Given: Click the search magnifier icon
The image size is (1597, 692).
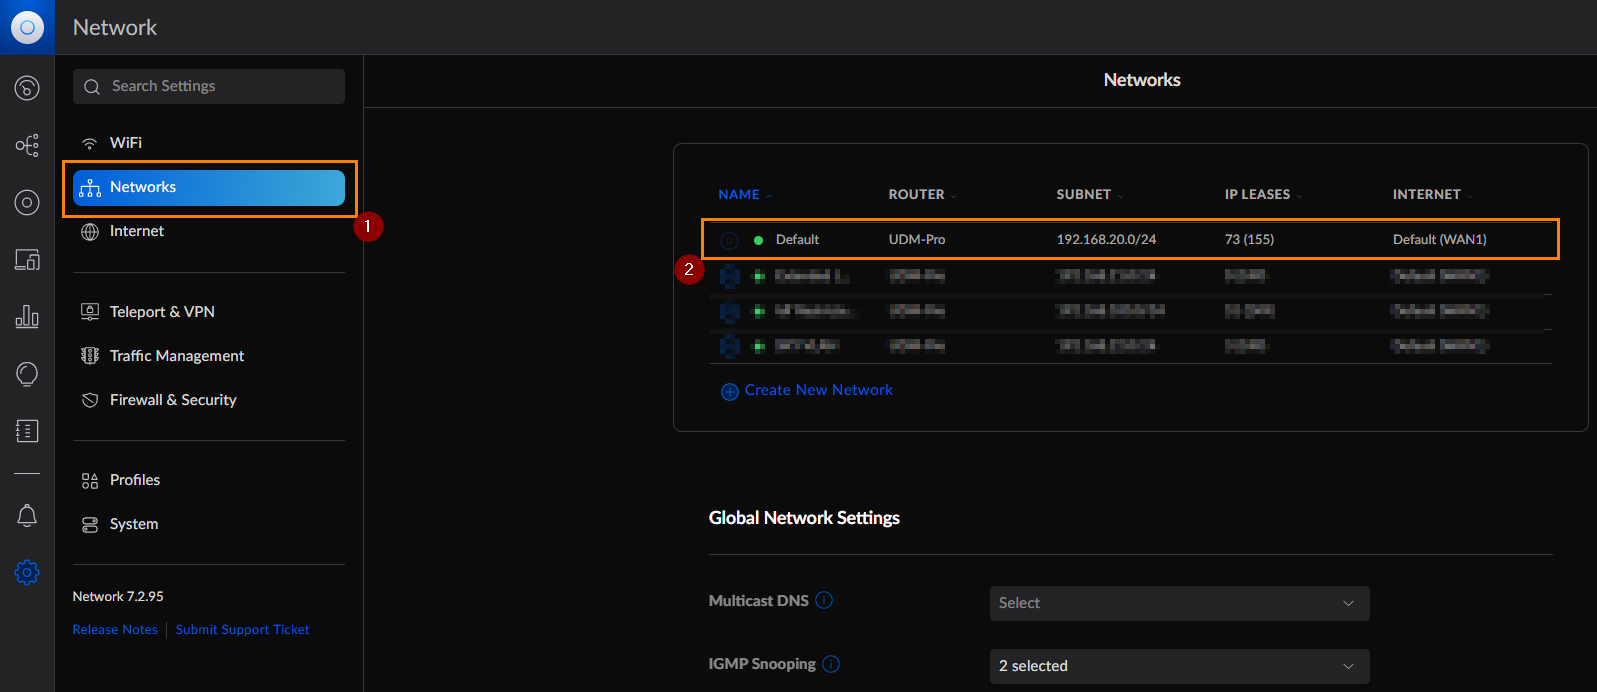Looking at the screenshot, I should pyautogui.click(x=92, y=87).
